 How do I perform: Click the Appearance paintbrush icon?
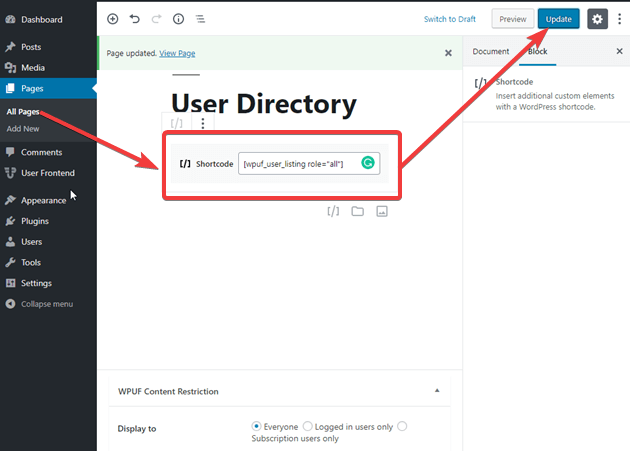click(10, 200)
